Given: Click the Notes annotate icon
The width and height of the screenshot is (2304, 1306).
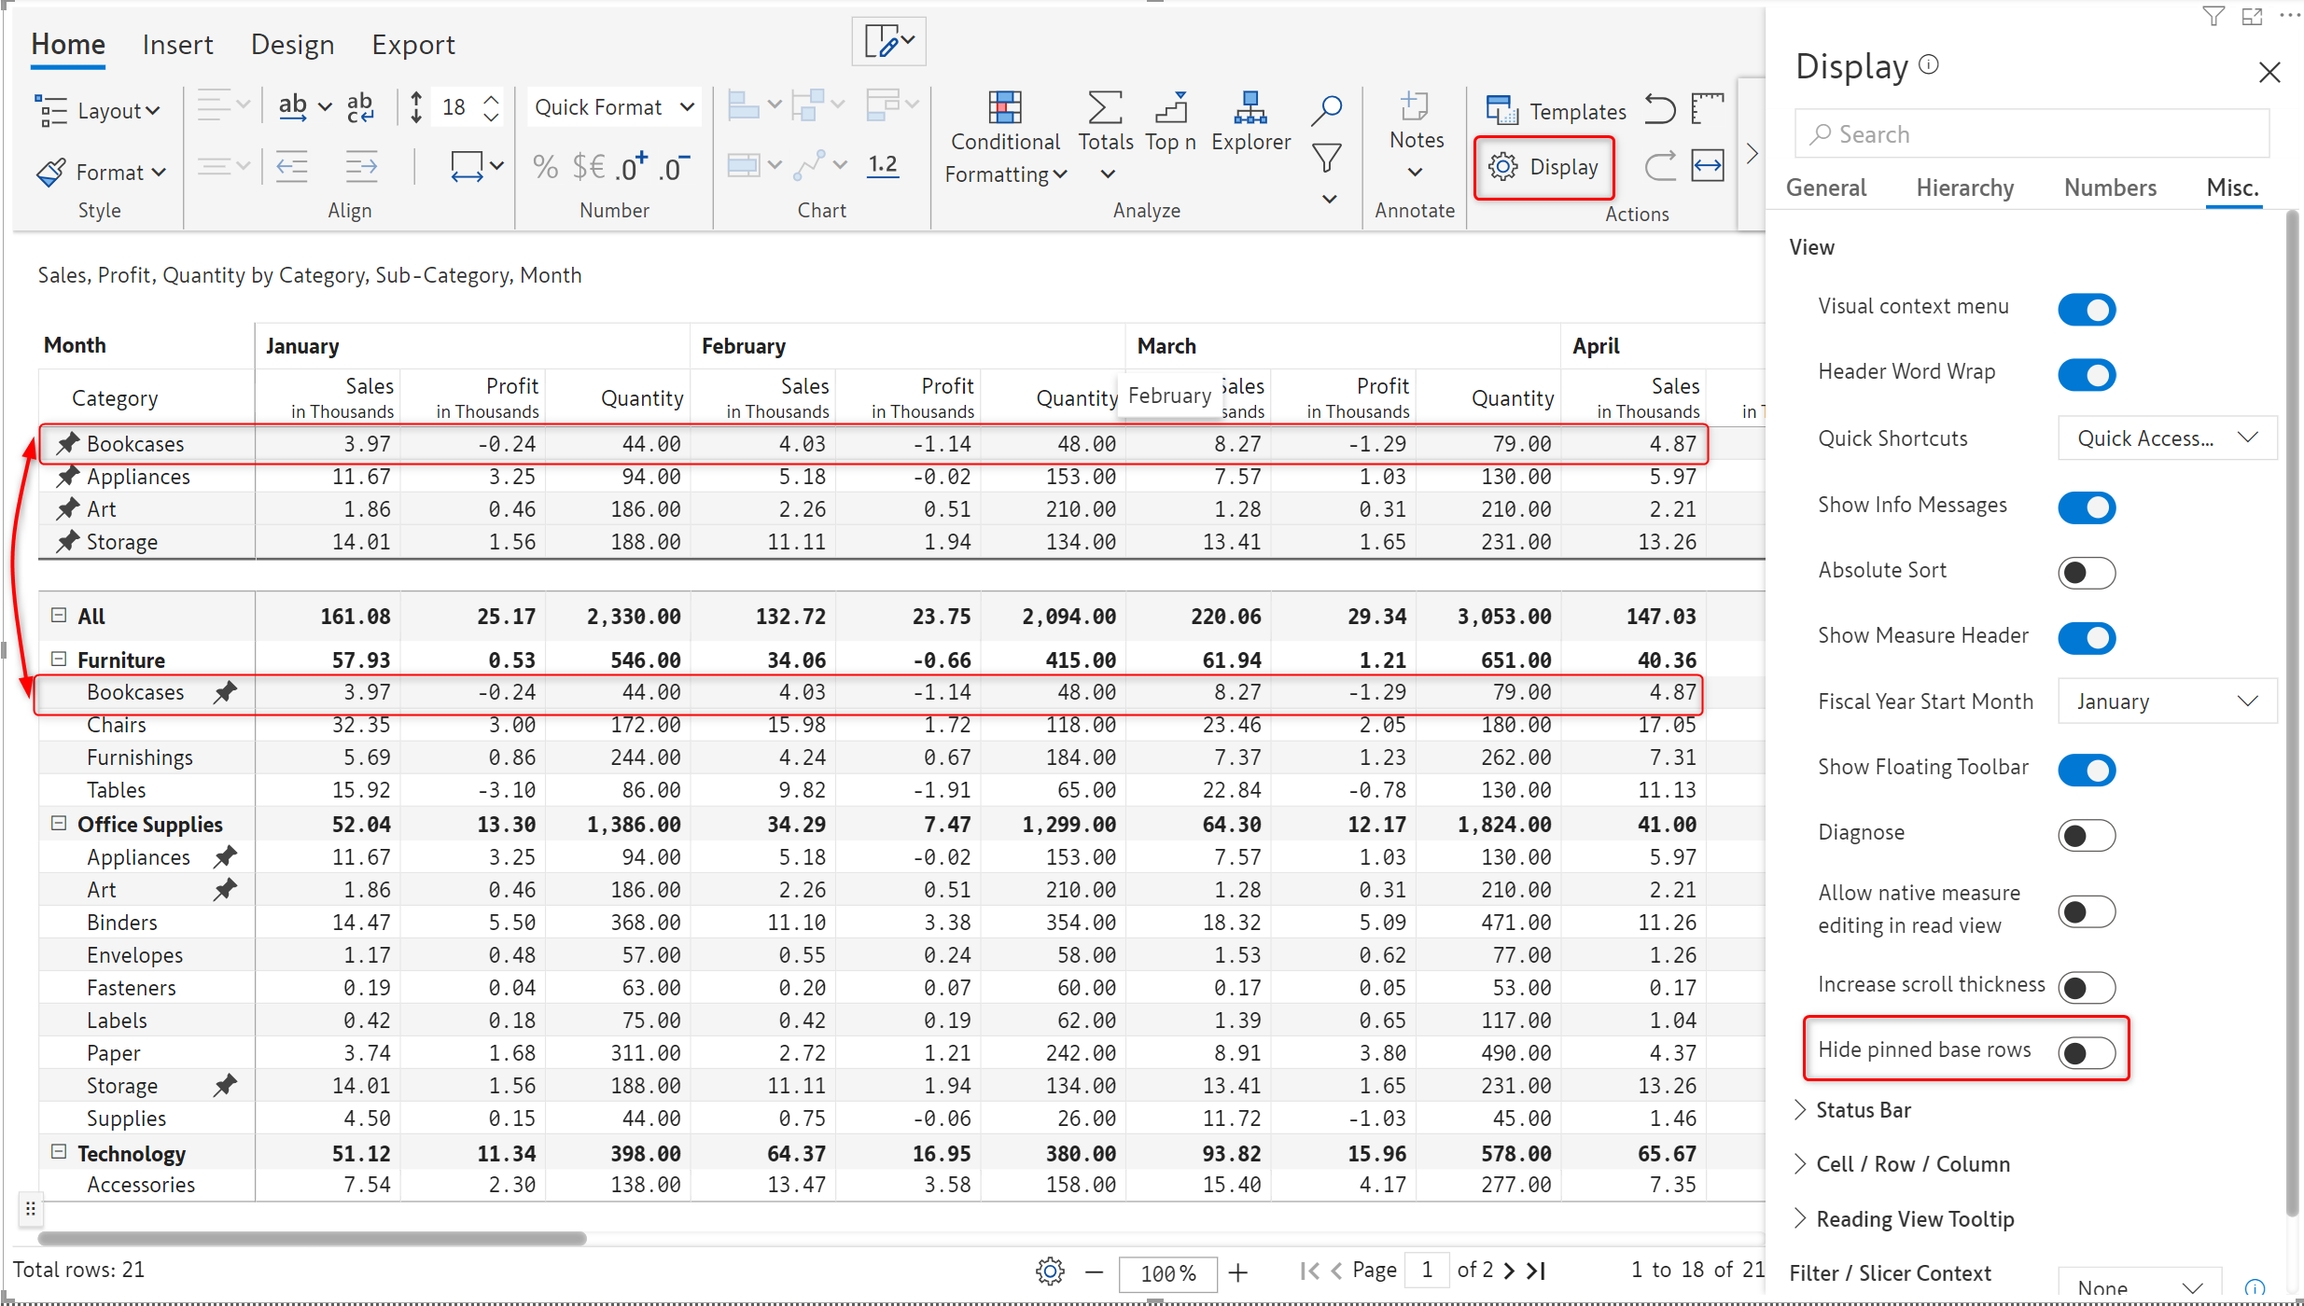Looking at the screenshot, I should coord(1415,108).
